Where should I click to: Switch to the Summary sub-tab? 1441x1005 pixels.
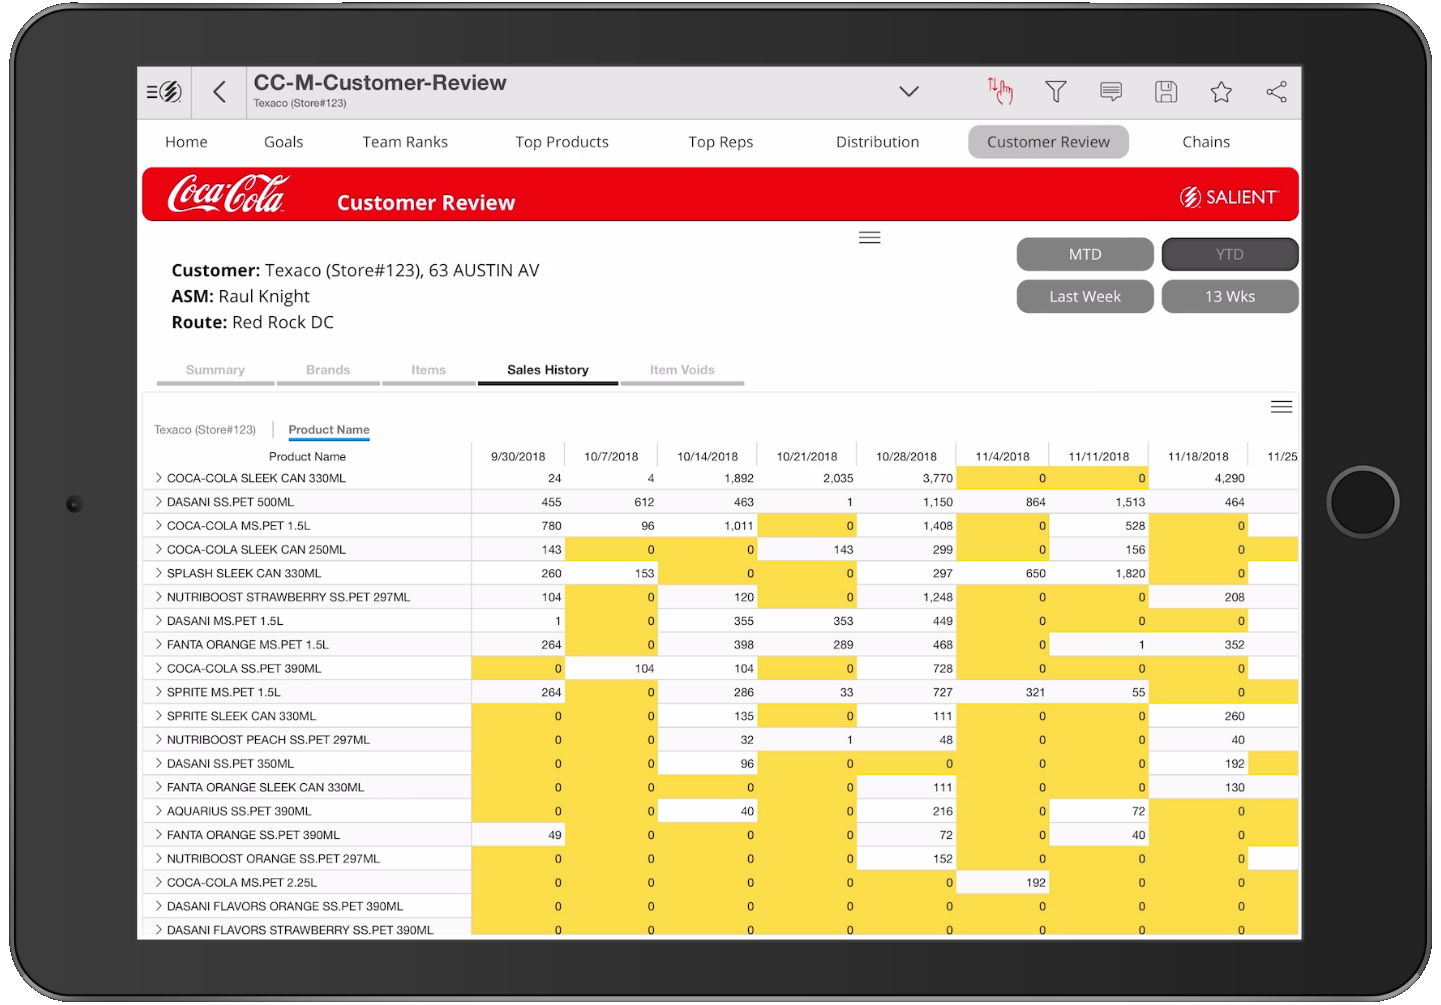[x=215, y=370]
